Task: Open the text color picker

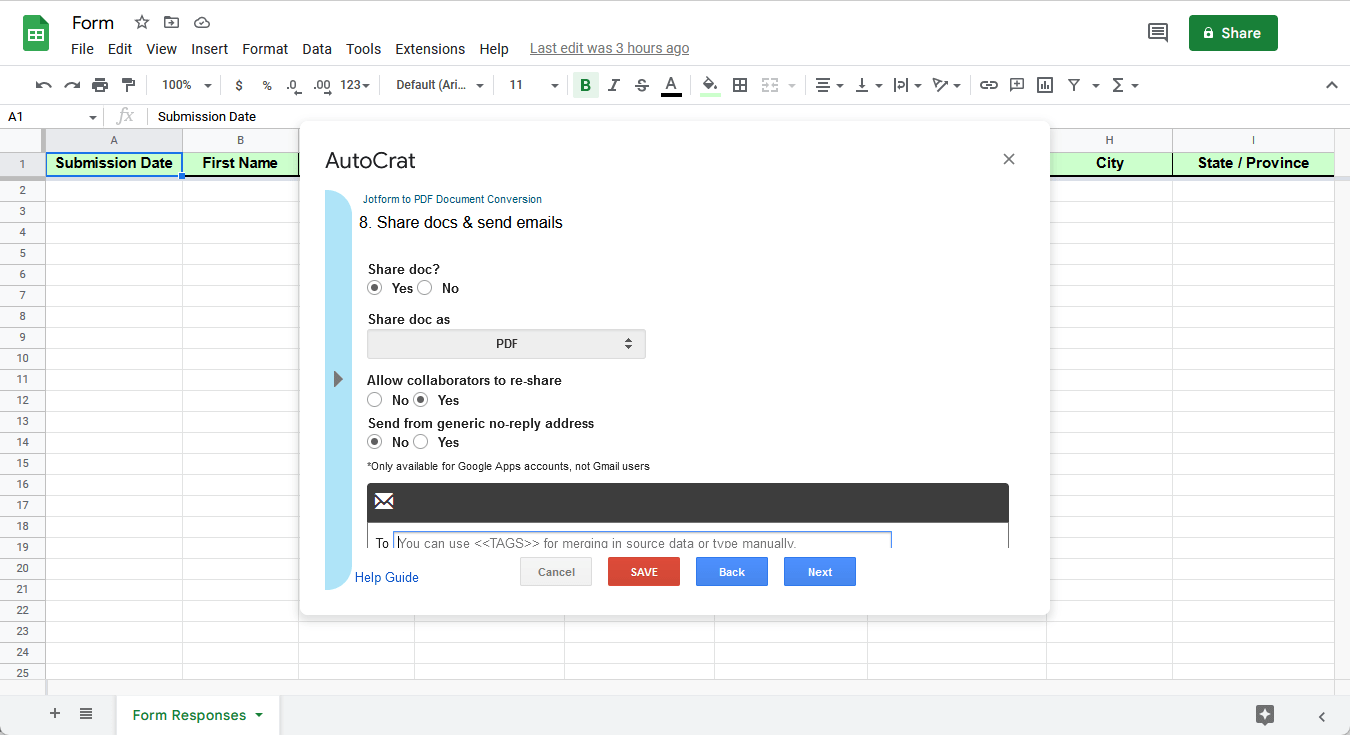Action: [x=672, y=85]
